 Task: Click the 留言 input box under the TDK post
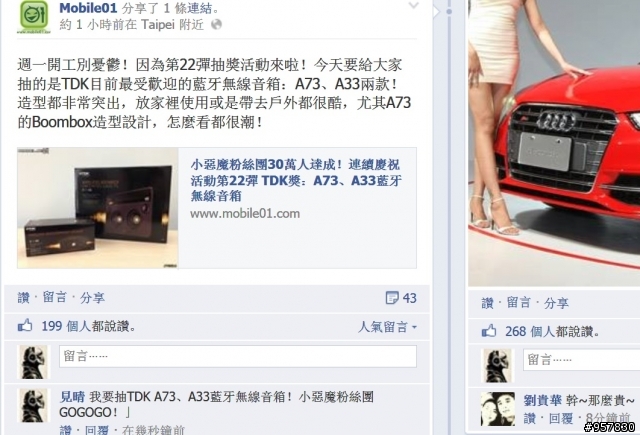pos(238,356)
